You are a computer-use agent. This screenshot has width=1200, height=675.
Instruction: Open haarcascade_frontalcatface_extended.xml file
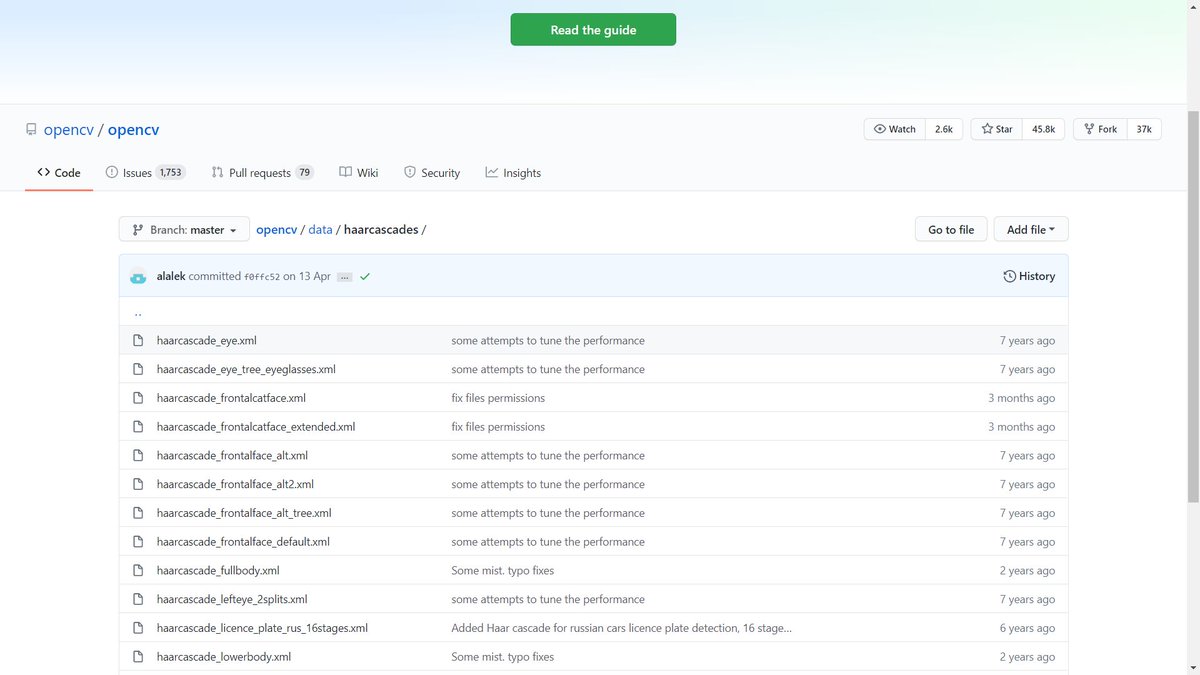[256, 427]
